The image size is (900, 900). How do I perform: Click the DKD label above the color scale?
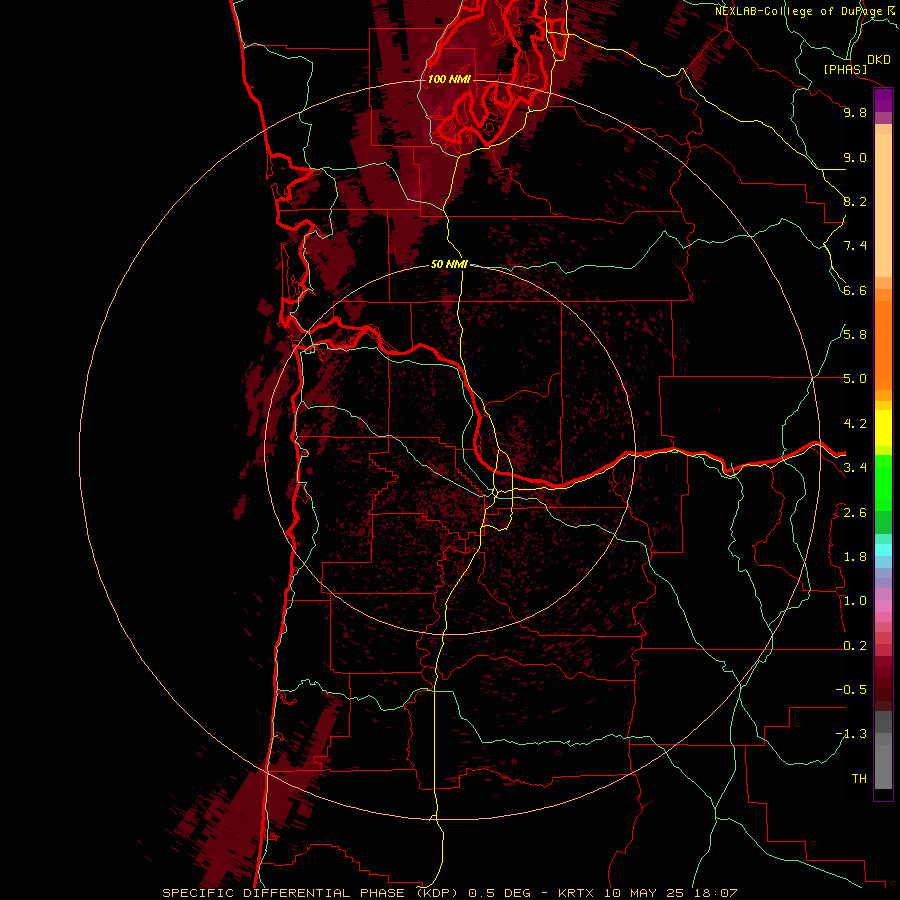879,60
